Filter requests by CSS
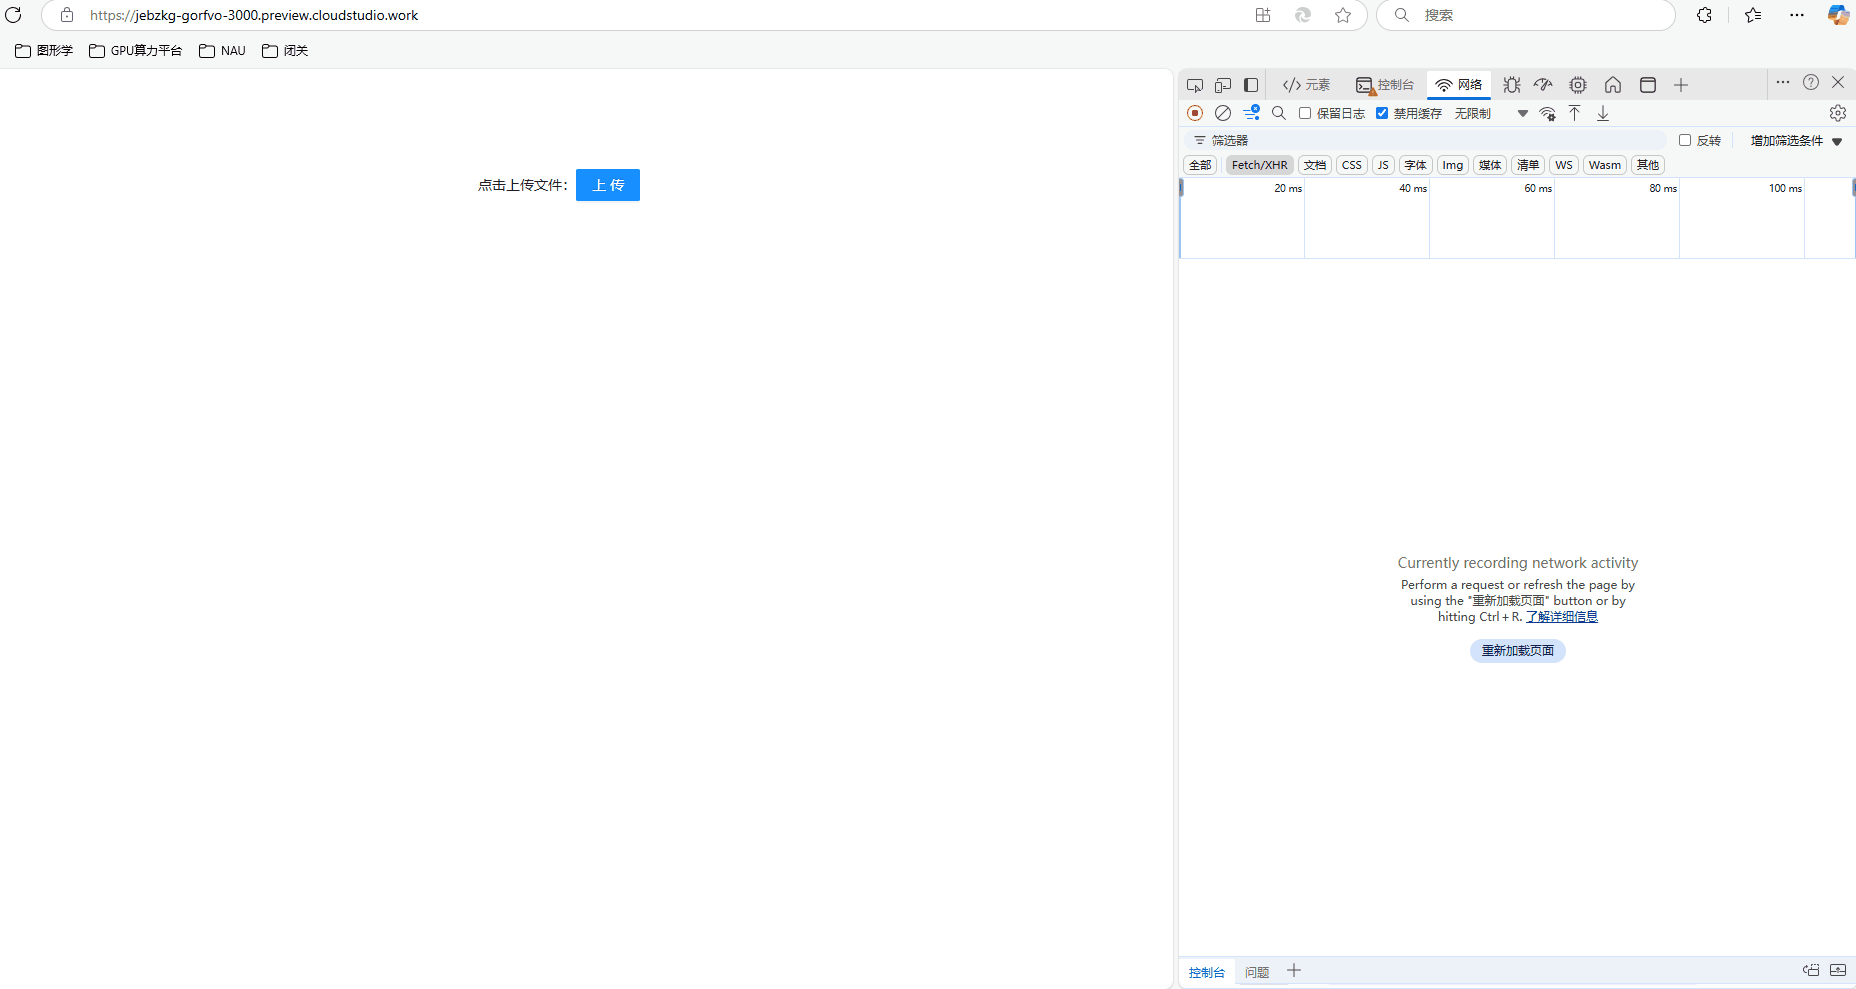The width and height of the screenshot is (1856, 989). point(1352,165)
